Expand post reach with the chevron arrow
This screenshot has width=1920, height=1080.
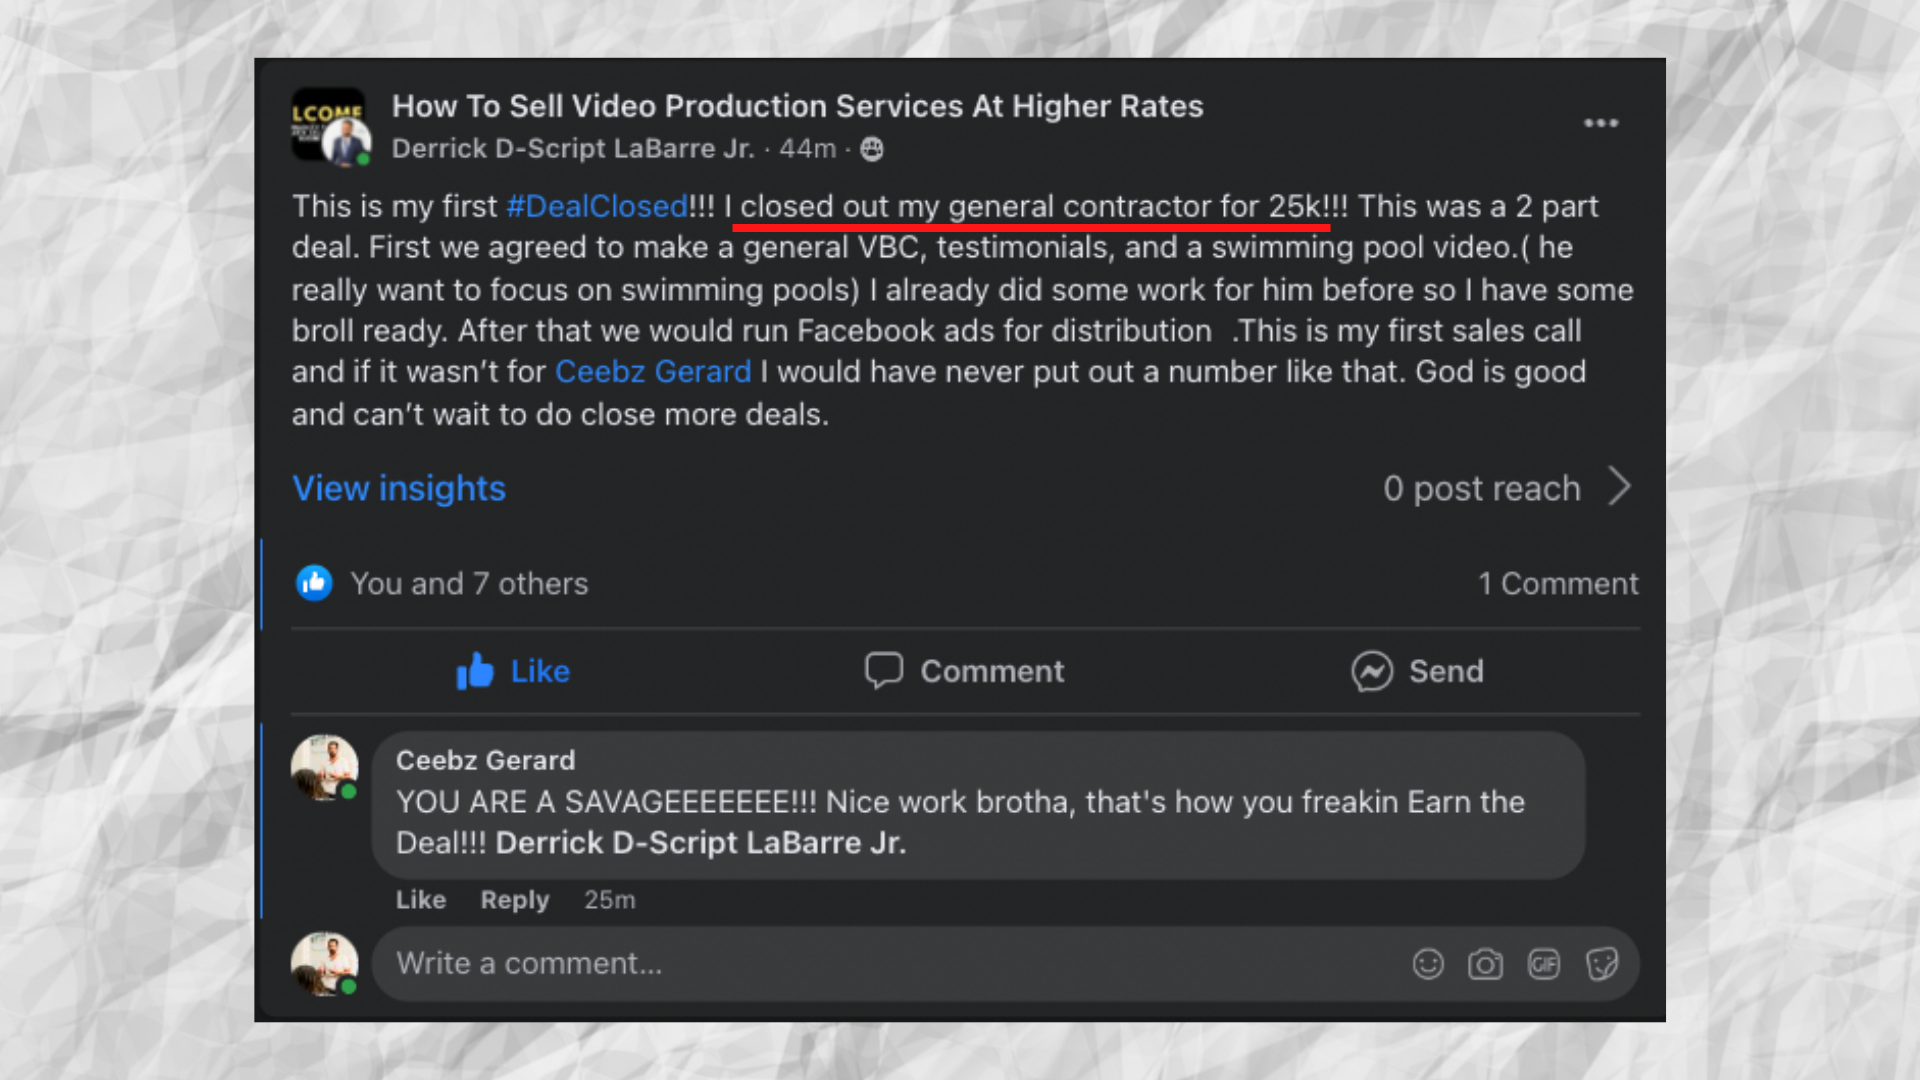click(1620, 487)
